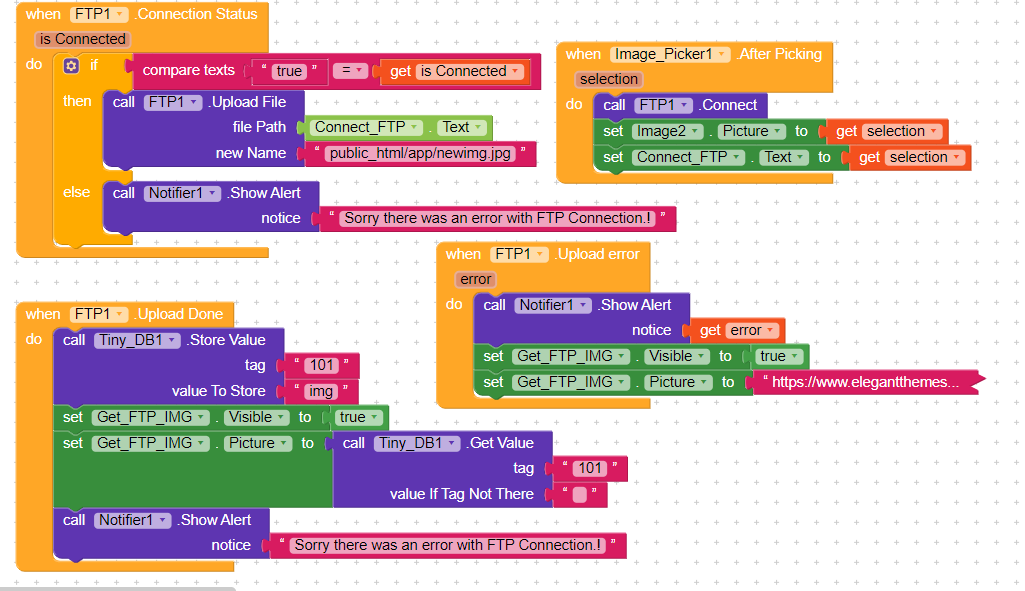The height and width of the screenshot is (591, 1025).
Task: Select the '.Store Value' call block label
Action: click(x=226, y=340)
